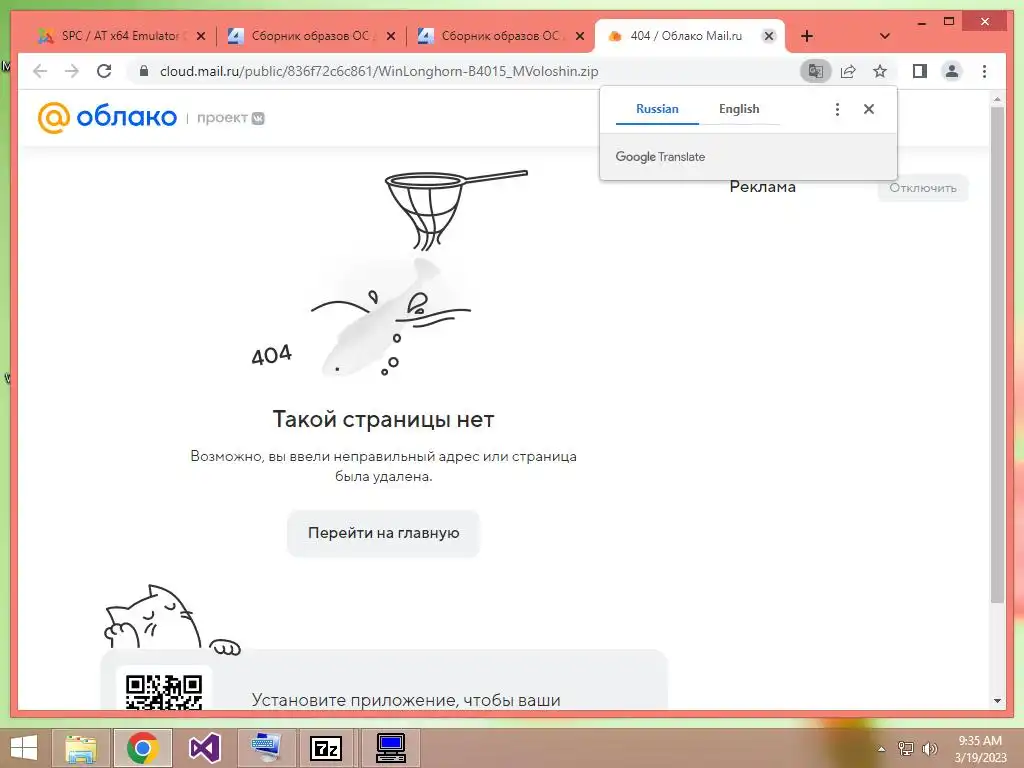Open the проект VK link
Screen dimensions: 1024x768
coord(231,118)
